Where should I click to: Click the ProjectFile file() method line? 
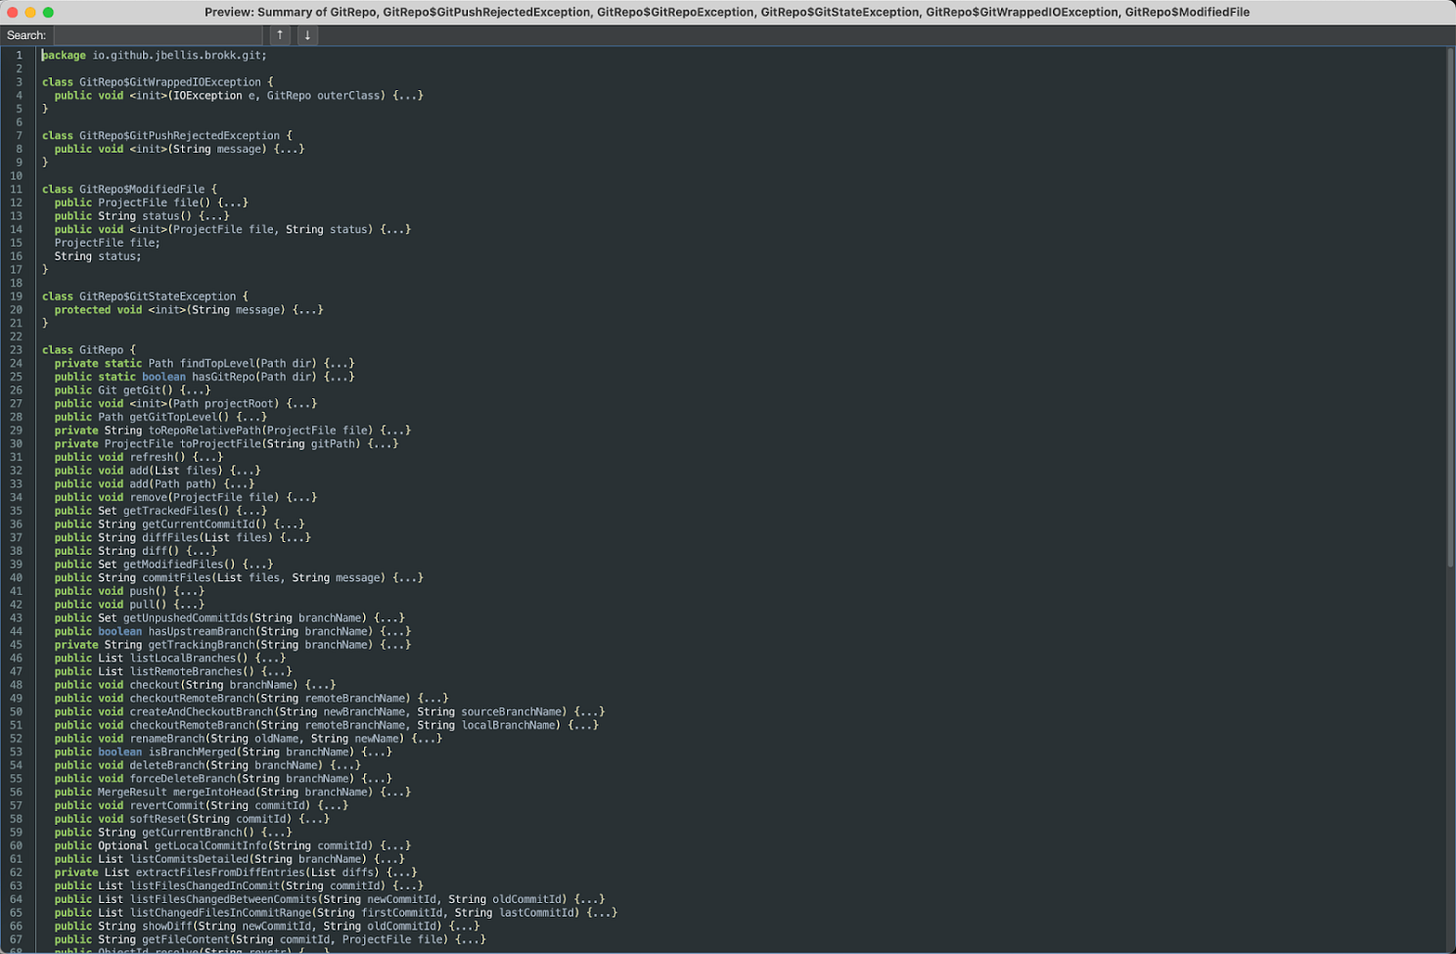coord(151,202)
